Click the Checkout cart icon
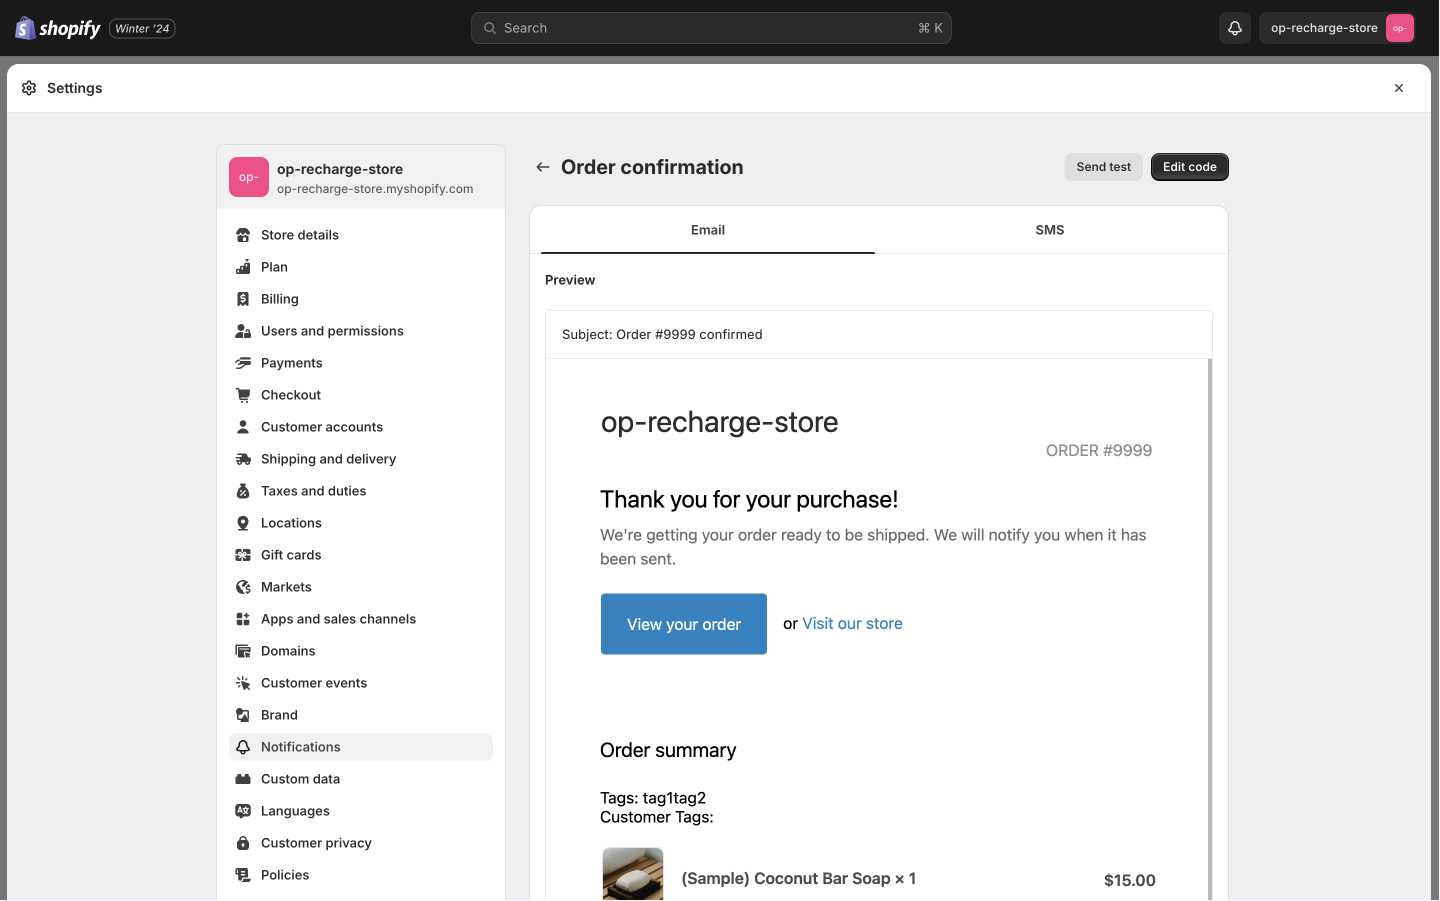The width and height of the screenshot is (1440, 901). click(243, 395)
